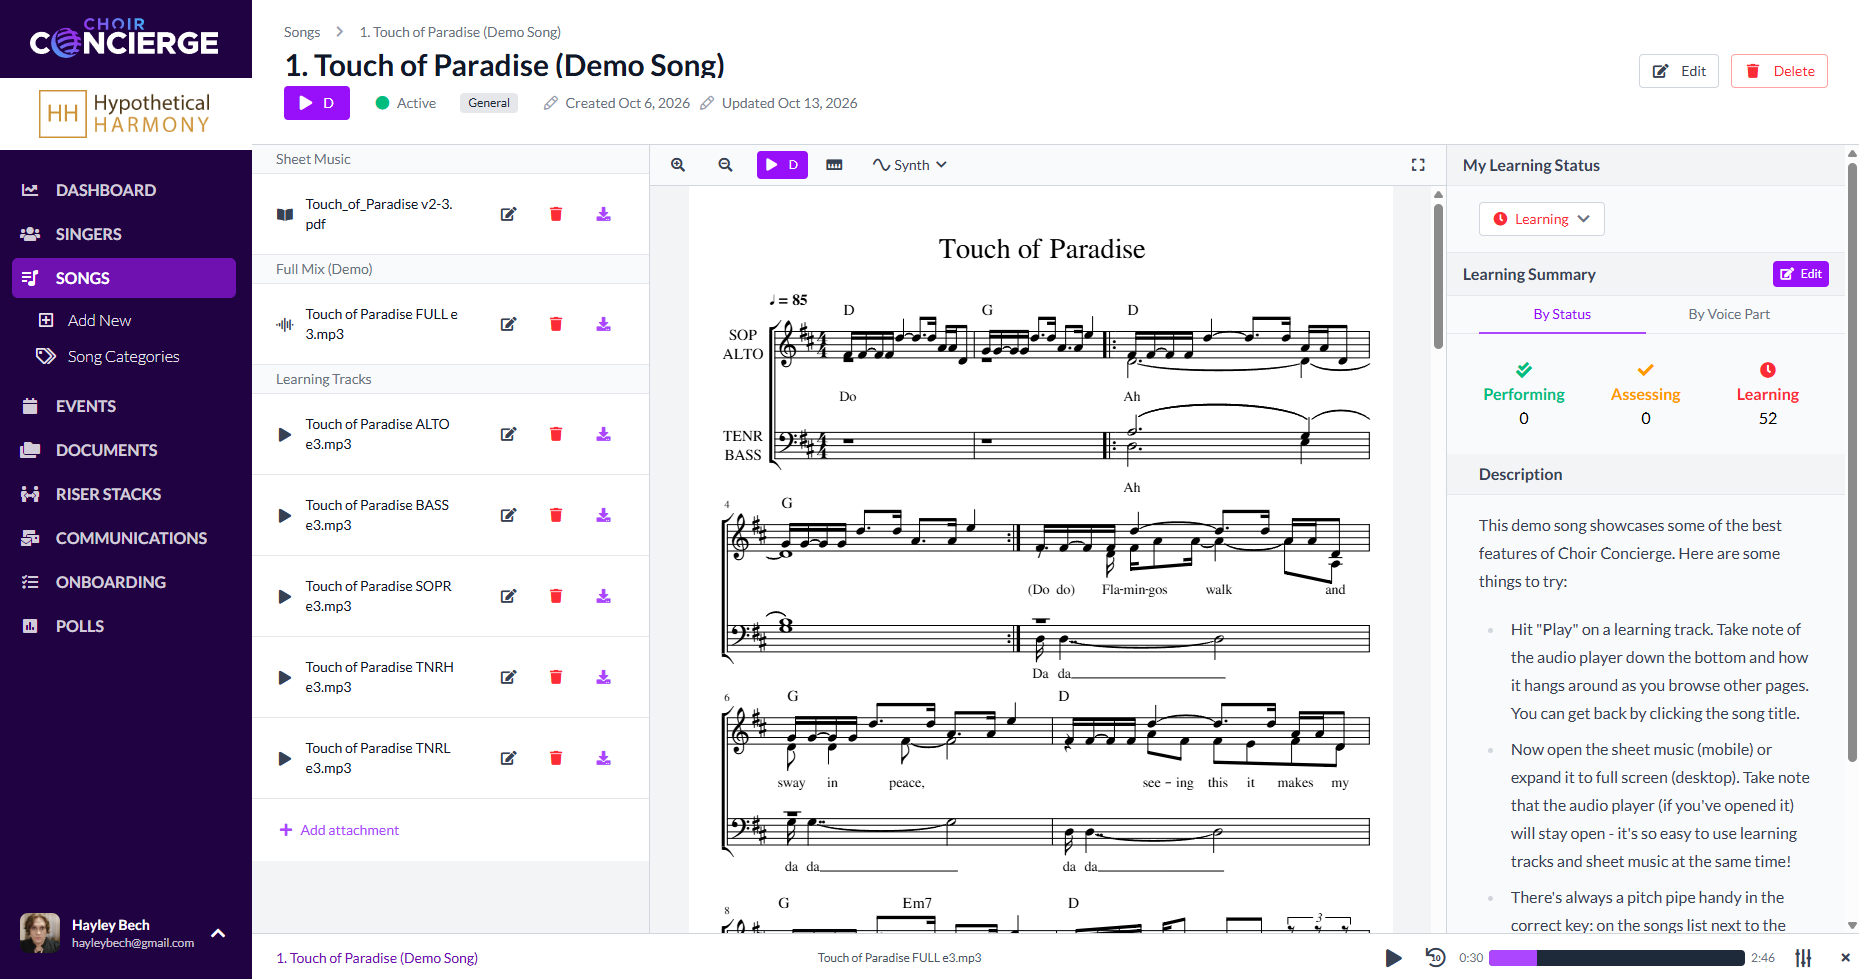
Task: Select the By Status tab
Action: [x=1562, y=314]
